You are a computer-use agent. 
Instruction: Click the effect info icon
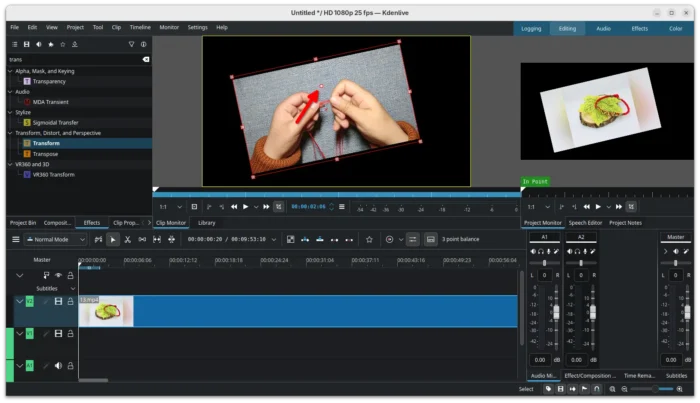pyautogui.click(x=143, y=44)
